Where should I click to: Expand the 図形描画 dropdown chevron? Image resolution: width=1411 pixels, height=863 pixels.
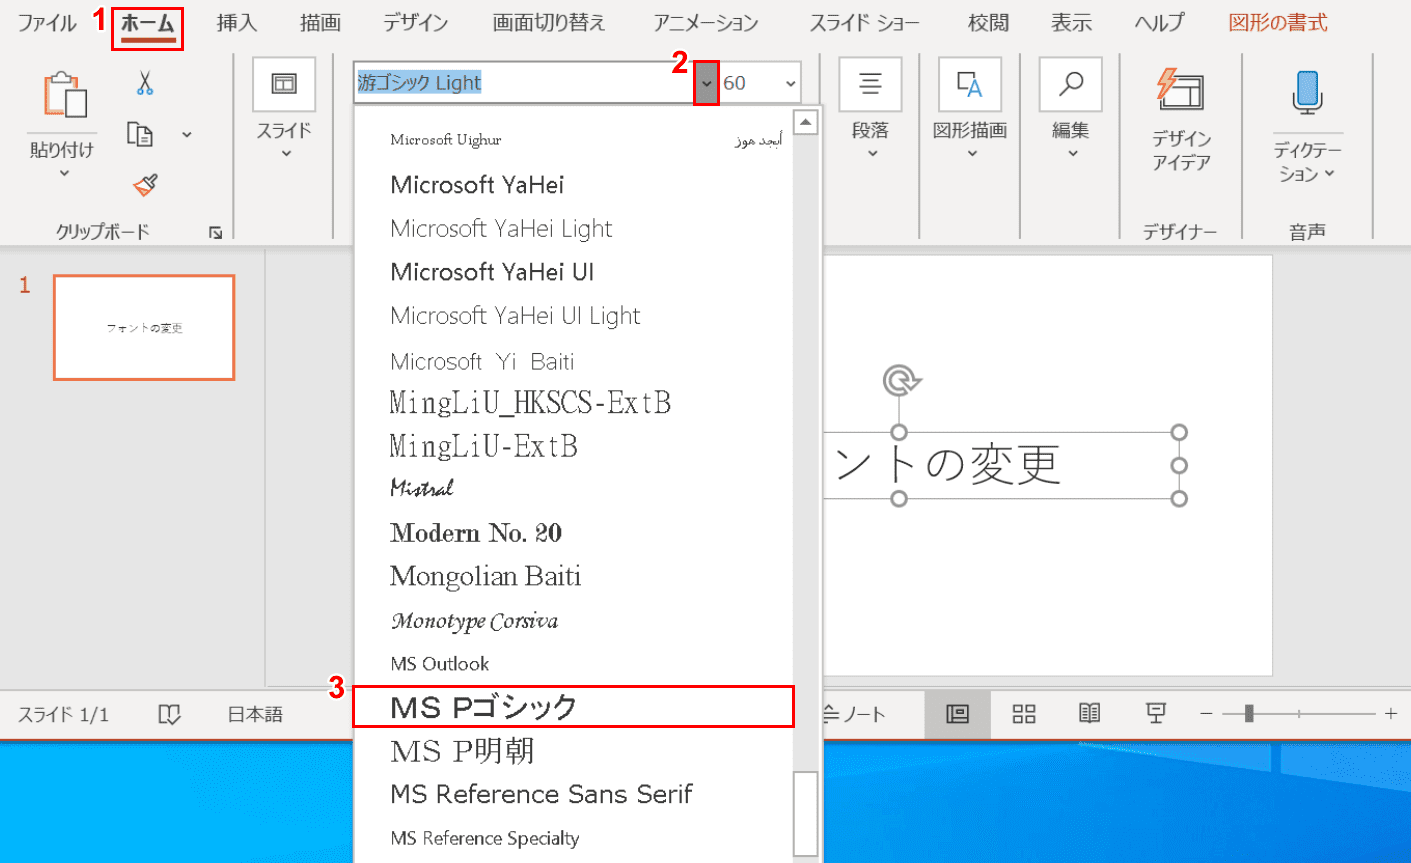[972, 154]
